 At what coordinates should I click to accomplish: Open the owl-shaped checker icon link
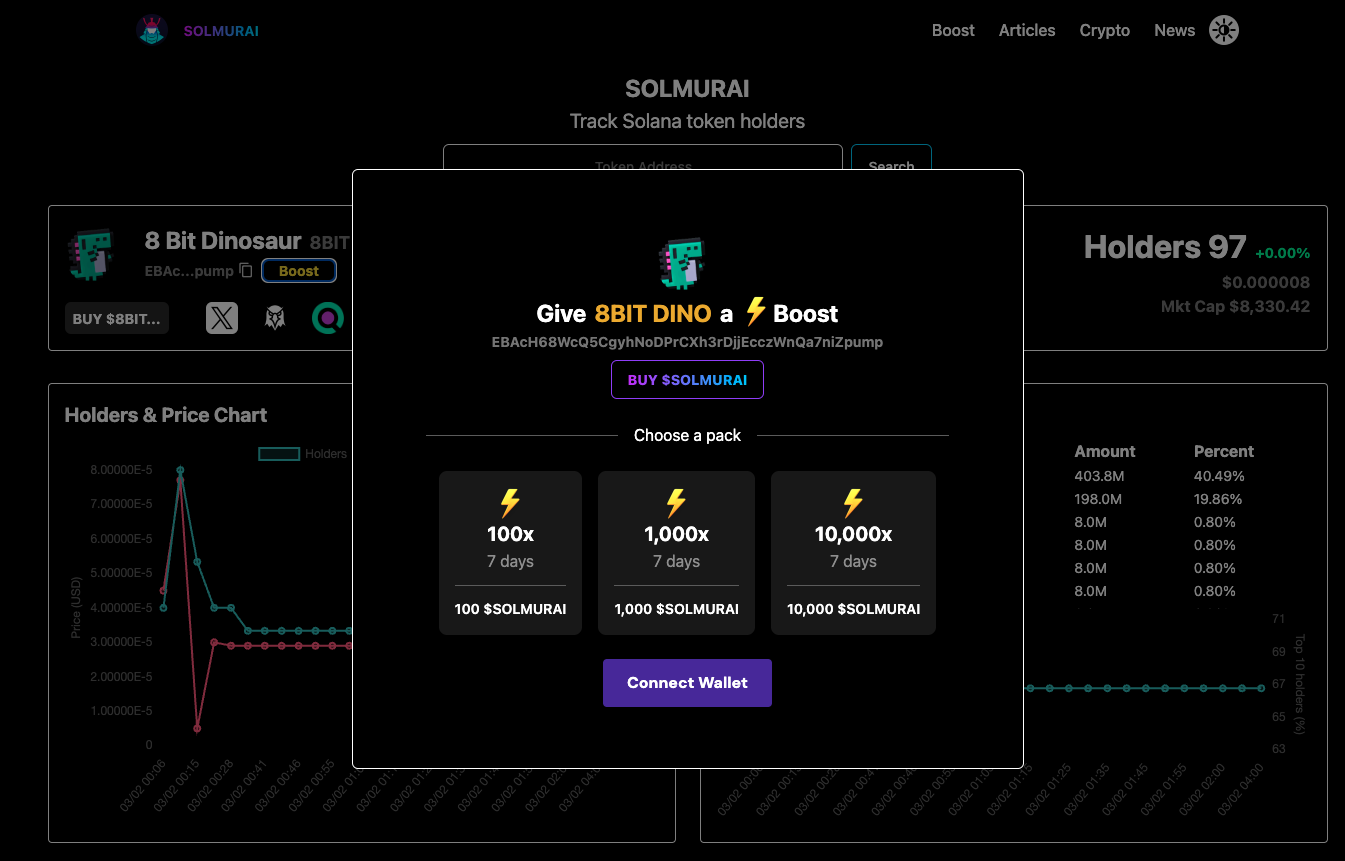click(275, 318)
